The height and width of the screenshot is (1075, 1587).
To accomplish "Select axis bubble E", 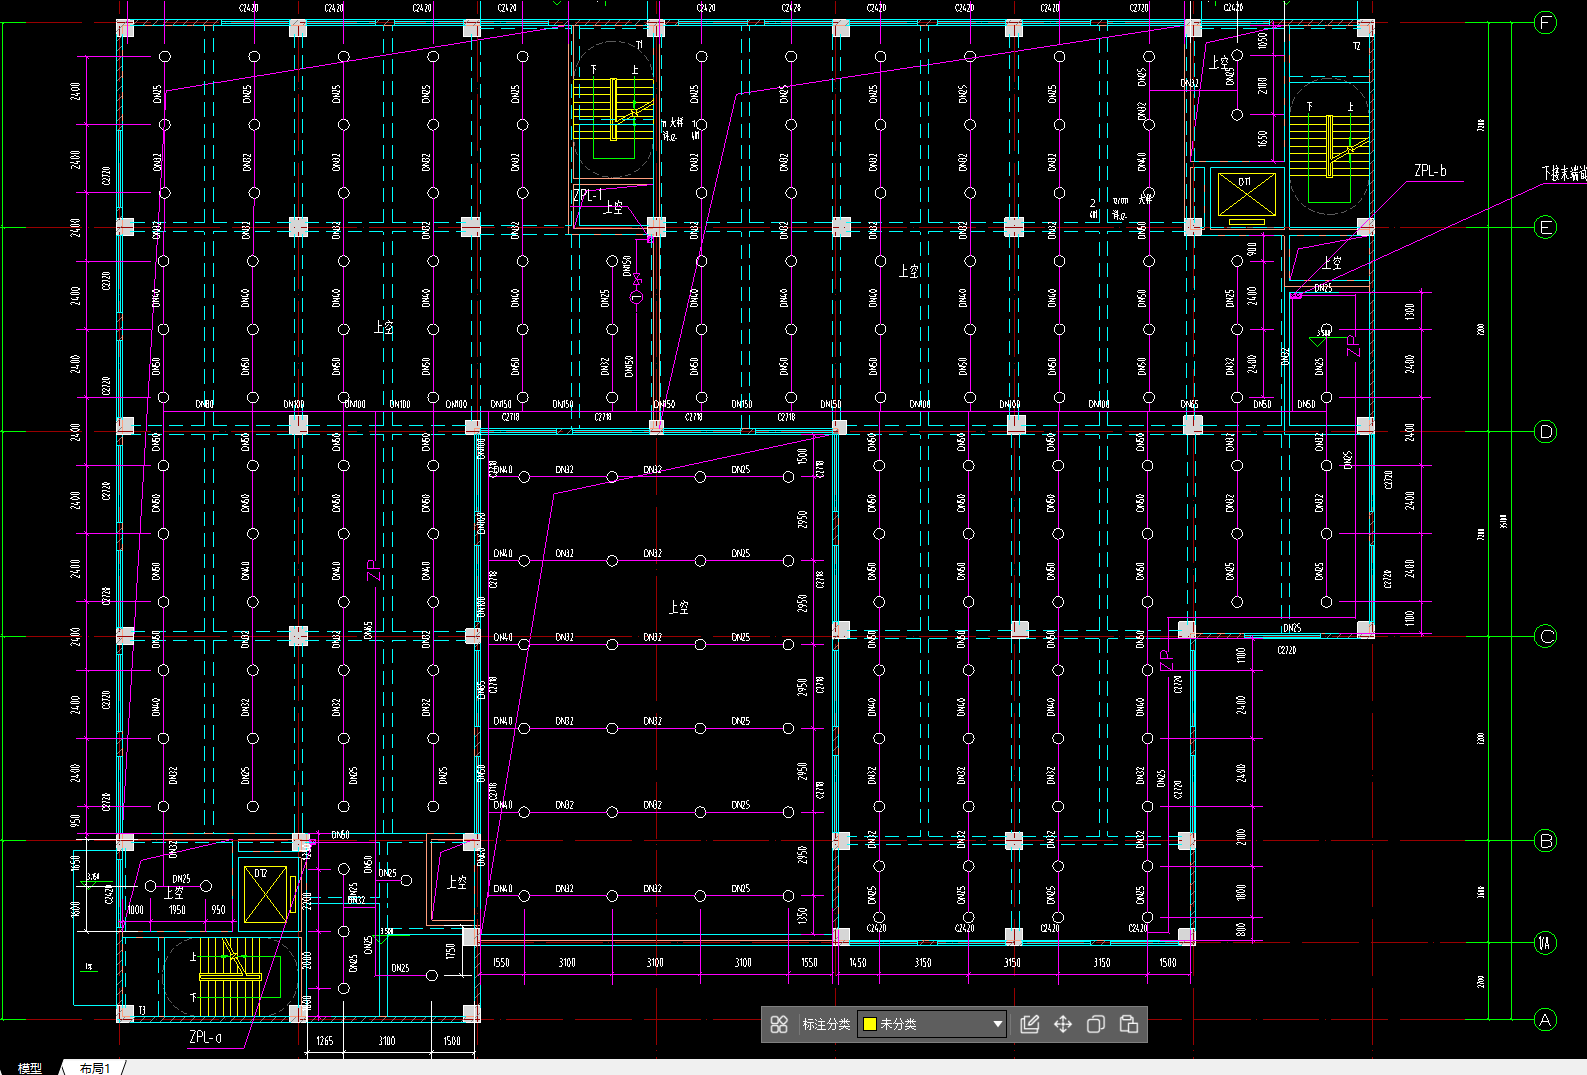I will point(1546,227).
